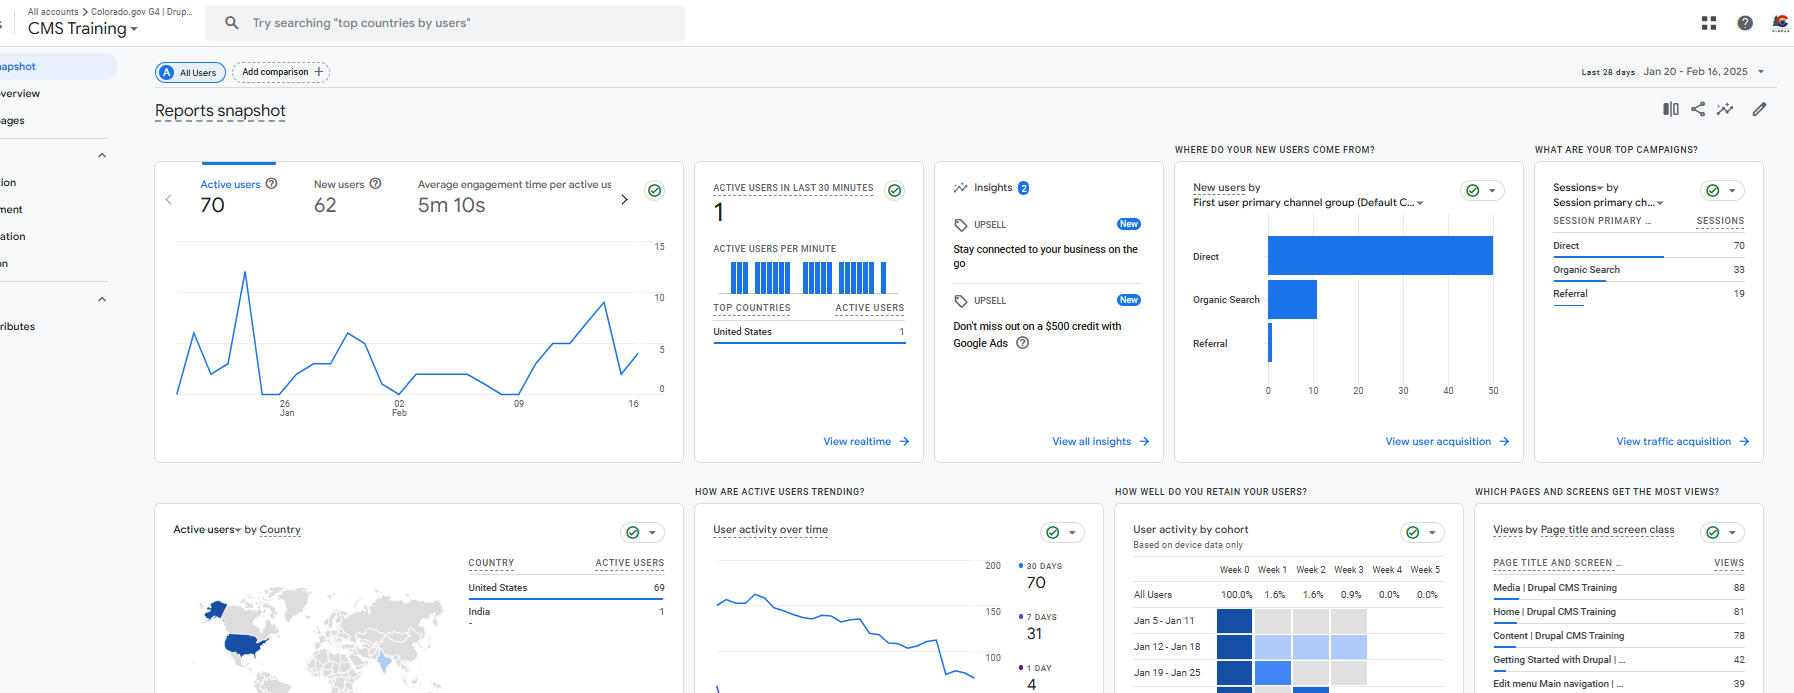Click the data quality check icon in the realtime card
The image size is (1794, 693).
895,190
